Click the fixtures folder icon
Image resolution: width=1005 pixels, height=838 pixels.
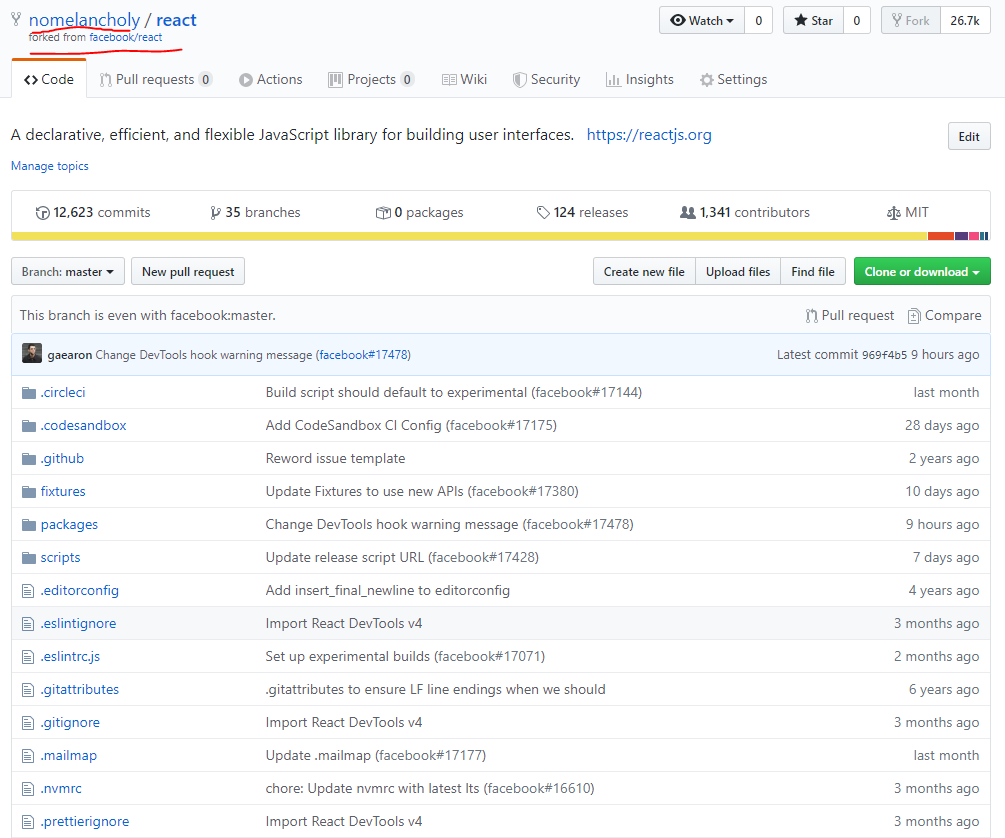[29, 492]
